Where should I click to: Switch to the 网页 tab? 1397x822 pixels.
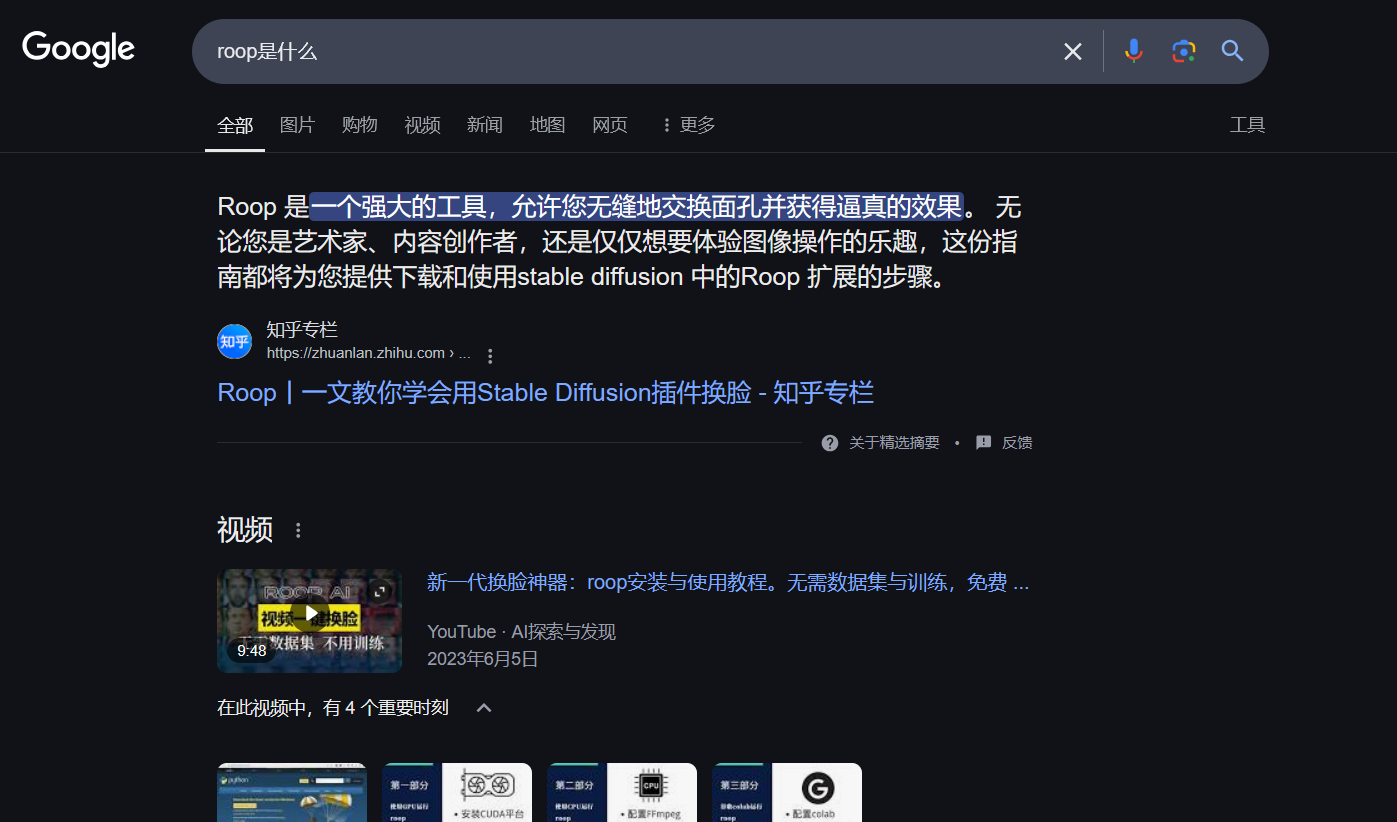[609, 125]
